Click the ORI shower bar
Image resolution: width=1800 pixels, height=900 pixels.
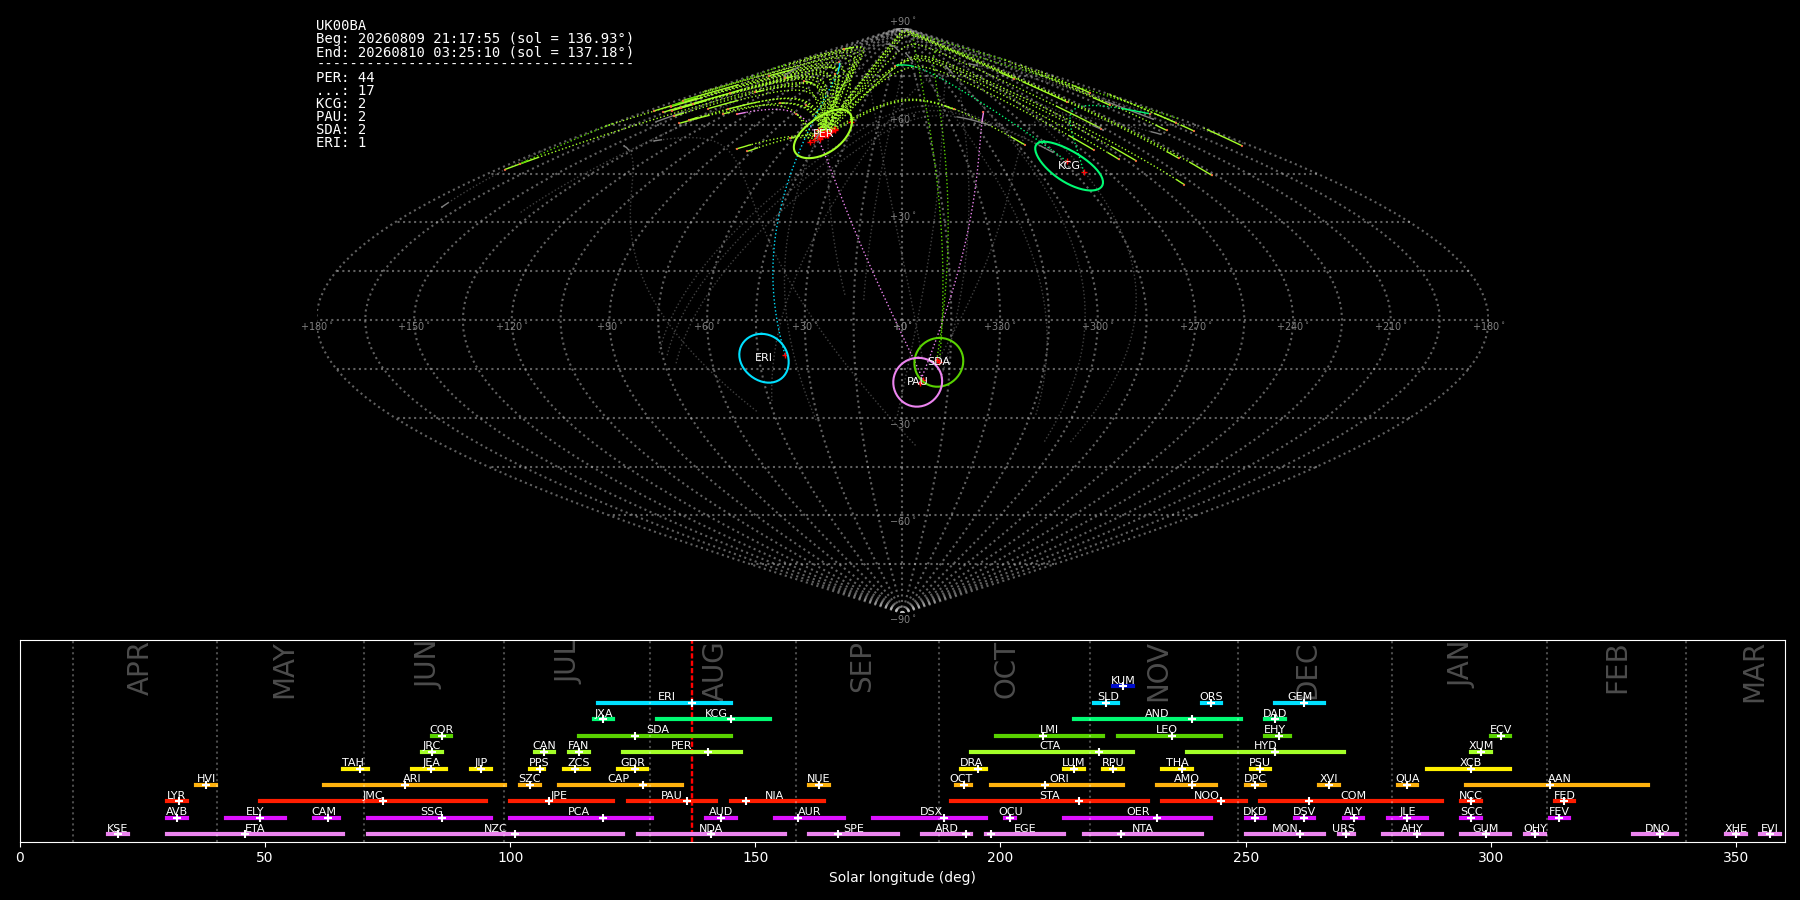click(1057, 785)
